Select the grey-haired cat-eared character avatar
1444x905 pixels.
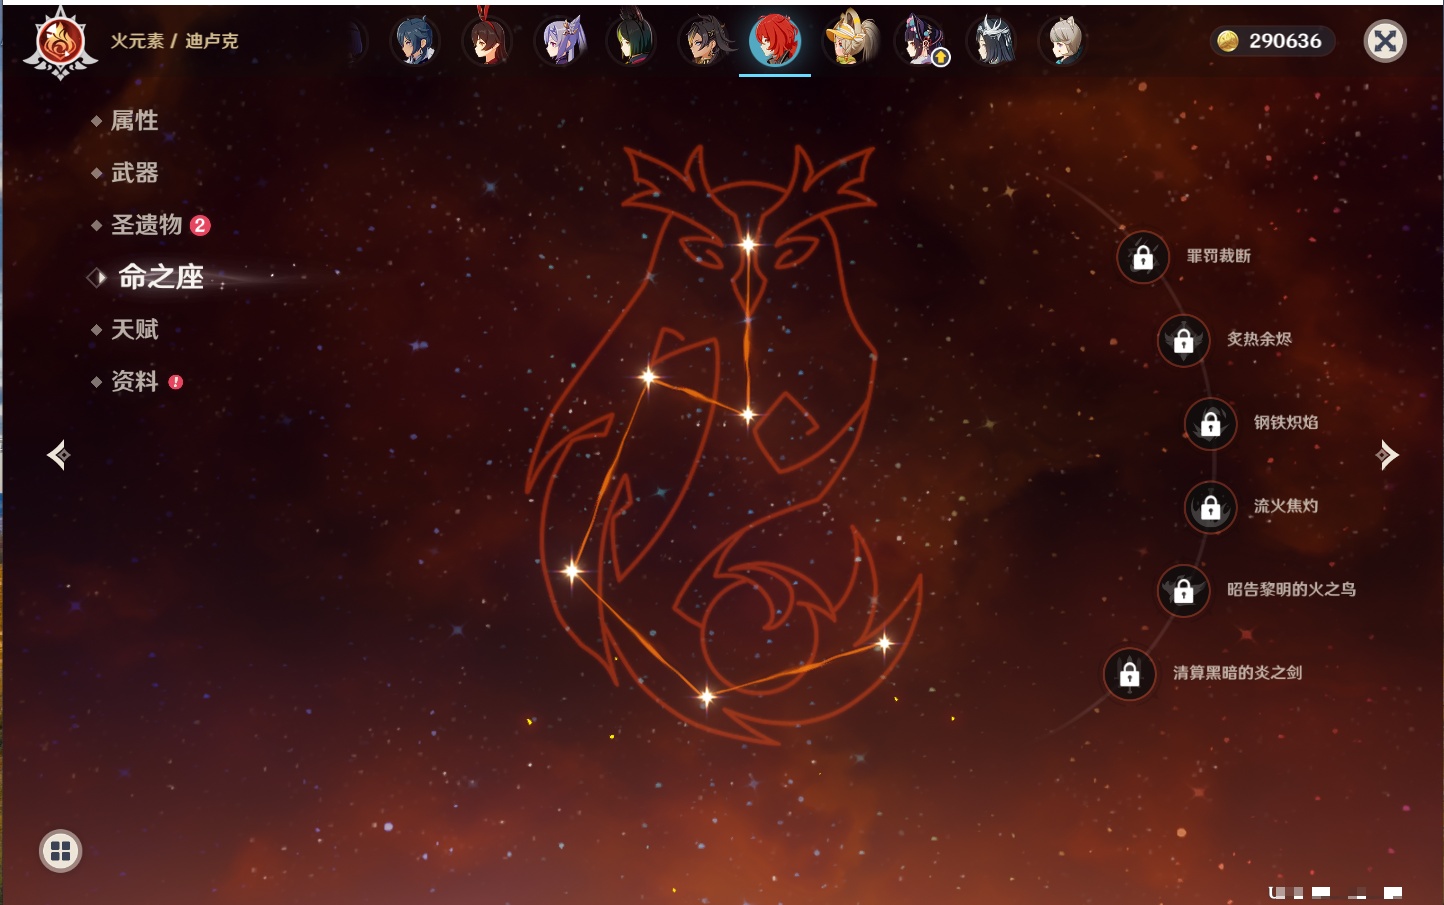point(1064,42)
